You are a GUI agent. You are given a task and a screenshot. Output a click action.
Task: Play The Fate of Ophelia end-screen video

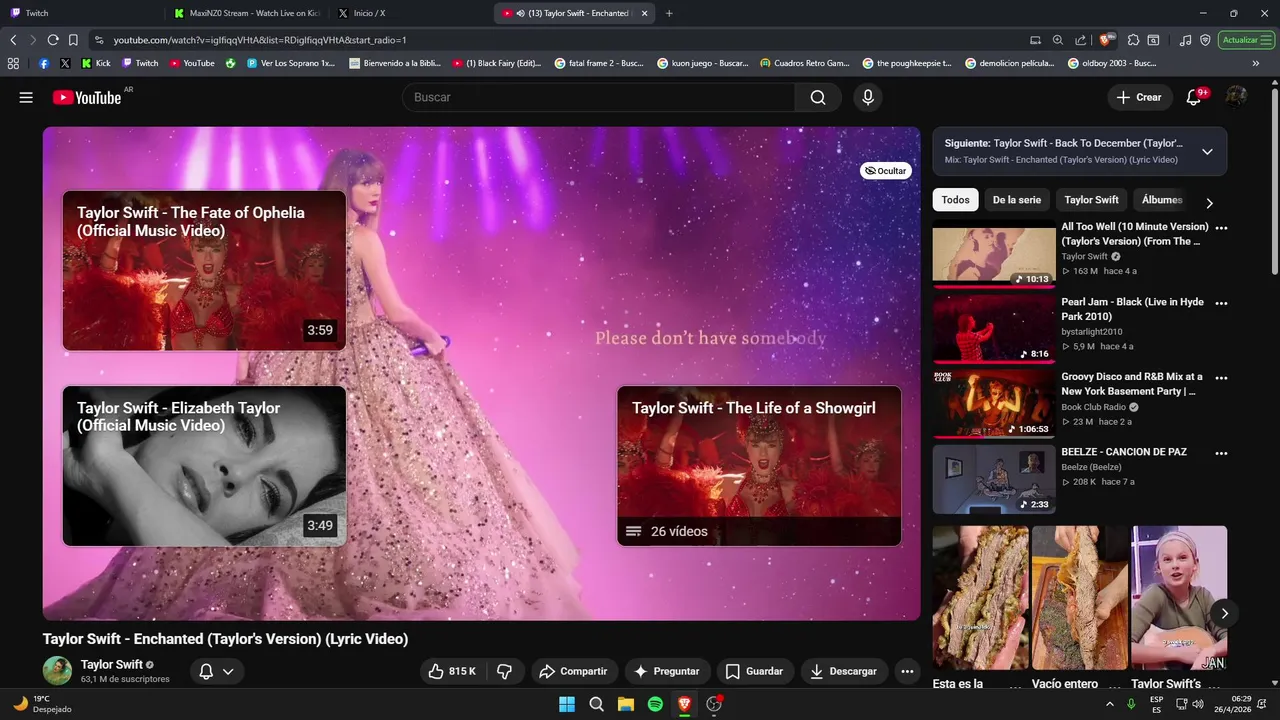point(204,271)
